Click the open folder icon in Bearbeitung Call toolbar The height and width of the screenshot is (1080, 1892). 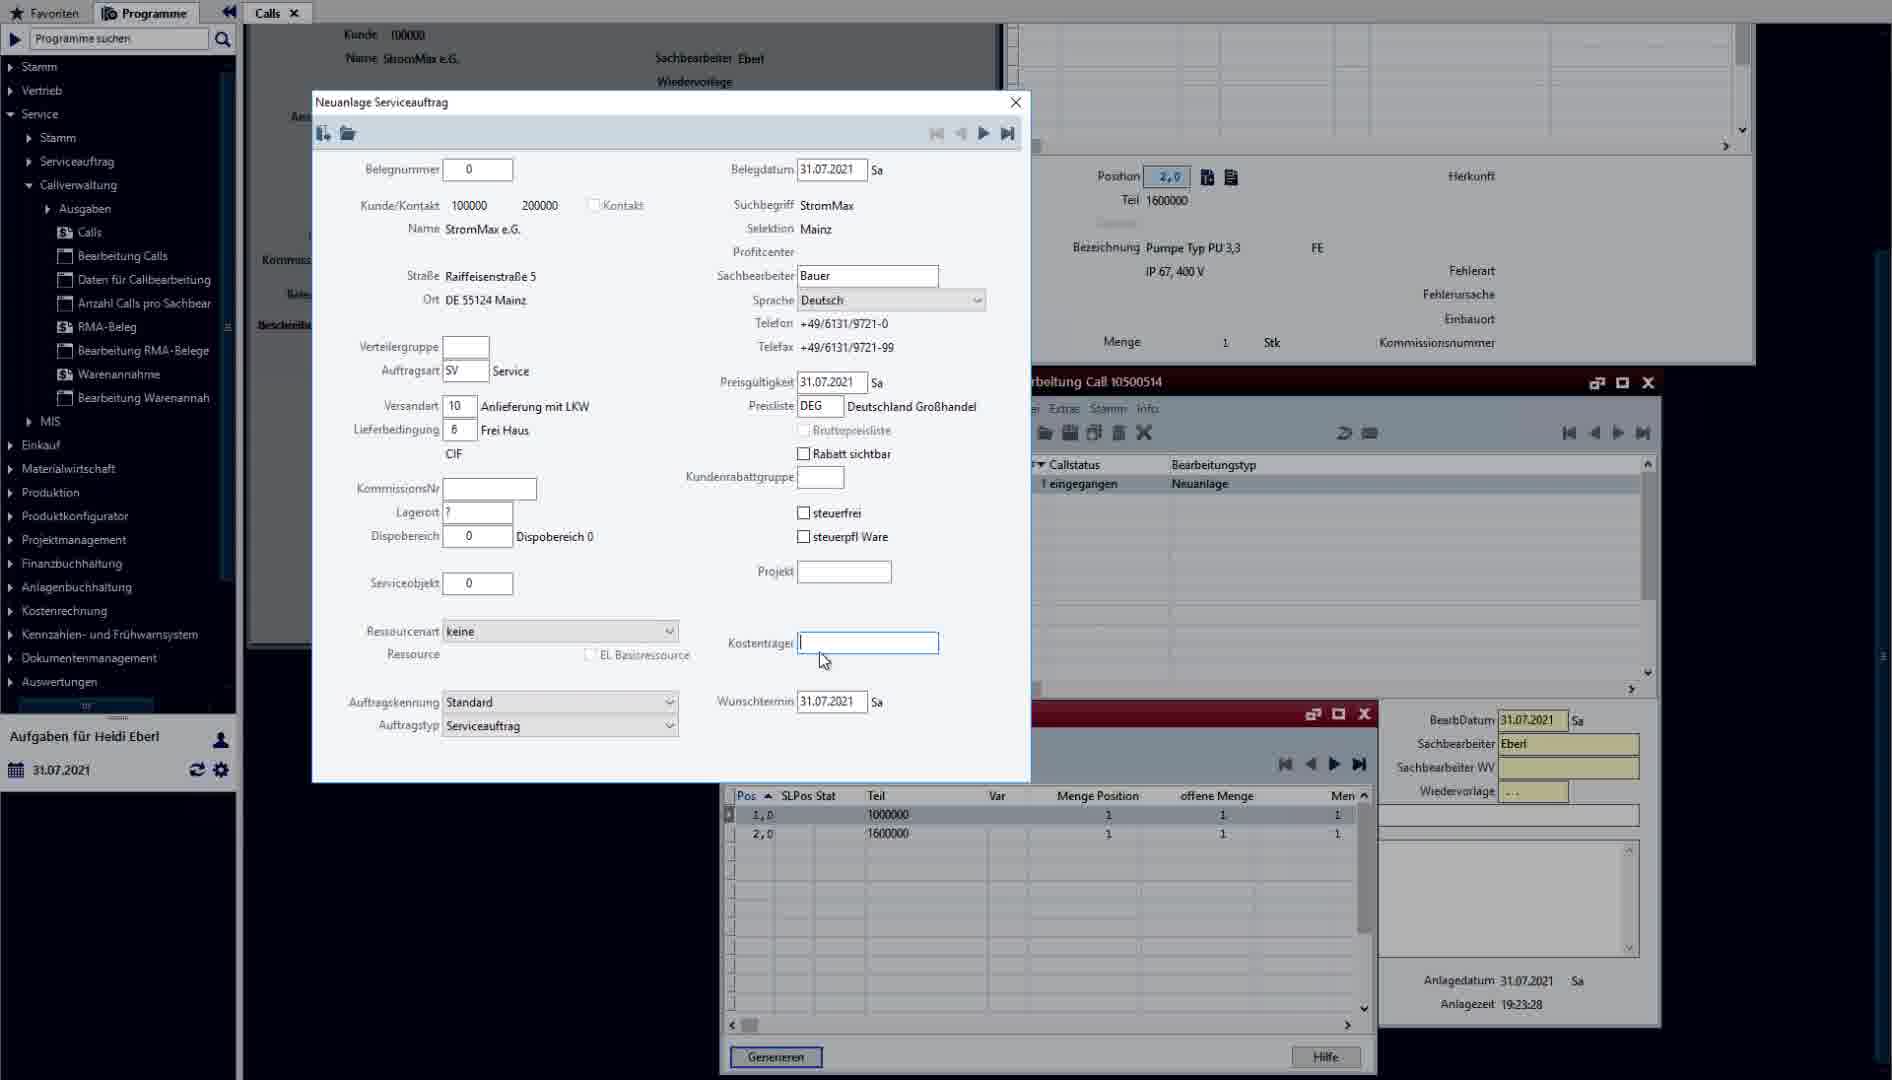tap(1045, 433)
